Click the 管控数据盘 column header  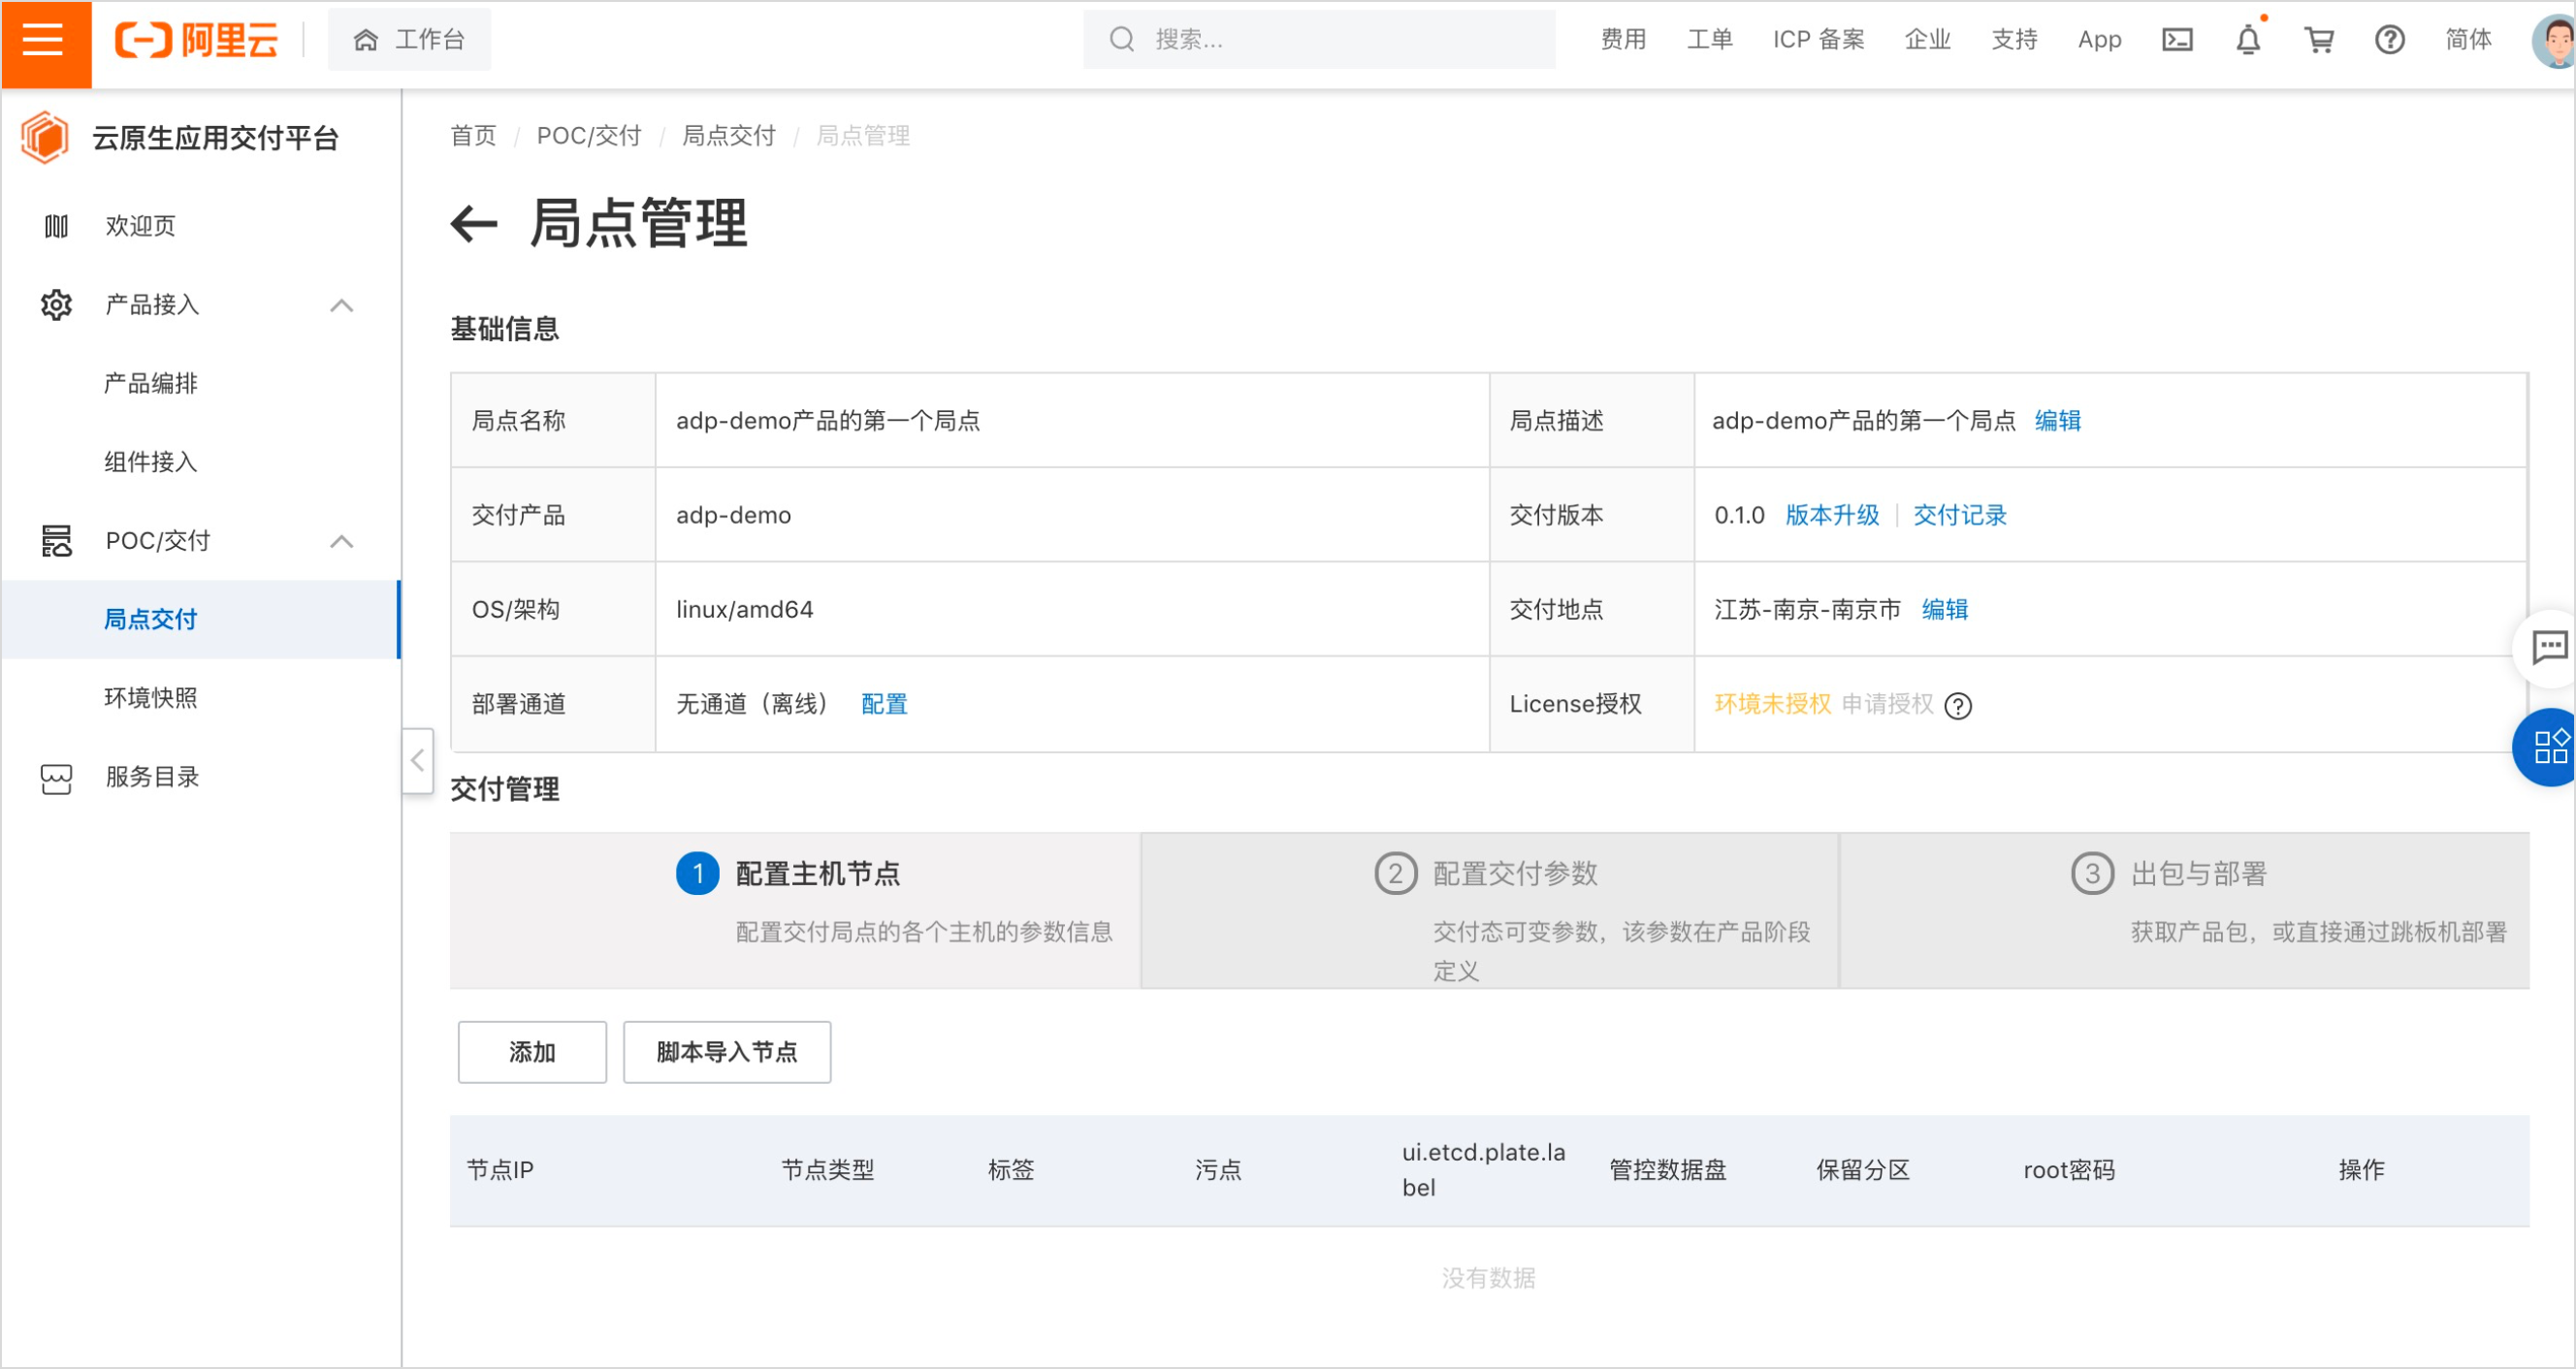pos(1668,1171)
